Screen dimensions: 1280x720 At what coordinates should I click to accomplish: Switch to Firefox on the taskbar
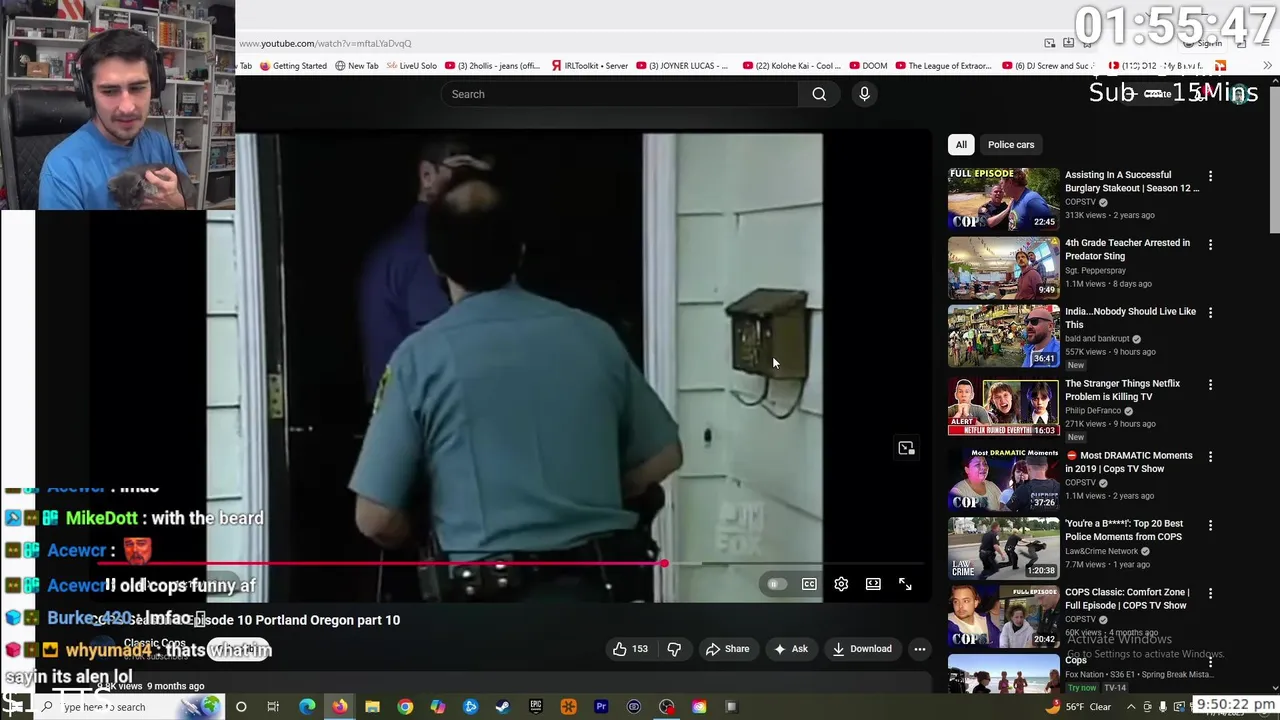[x=340, y=707]
